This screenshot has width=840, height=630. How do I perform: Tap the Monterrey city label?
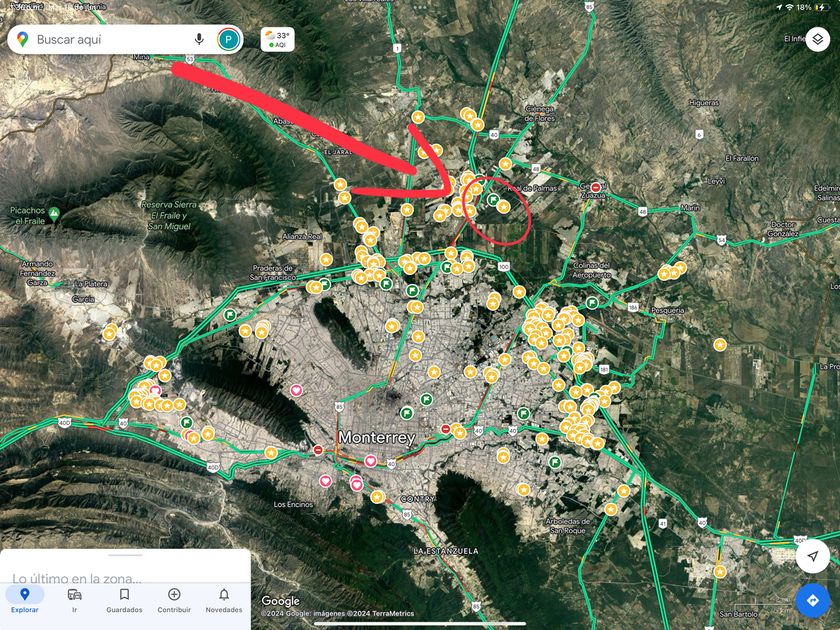pos(376,438)
